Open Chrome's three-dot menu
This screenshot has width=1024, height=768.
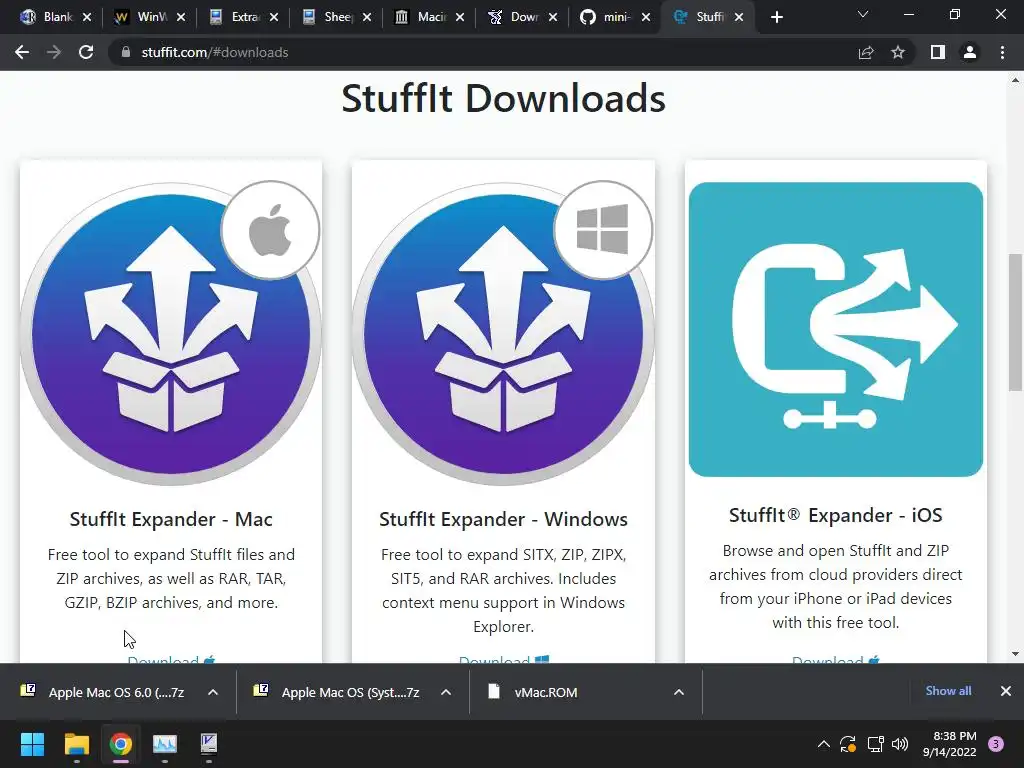(1002, 52)
